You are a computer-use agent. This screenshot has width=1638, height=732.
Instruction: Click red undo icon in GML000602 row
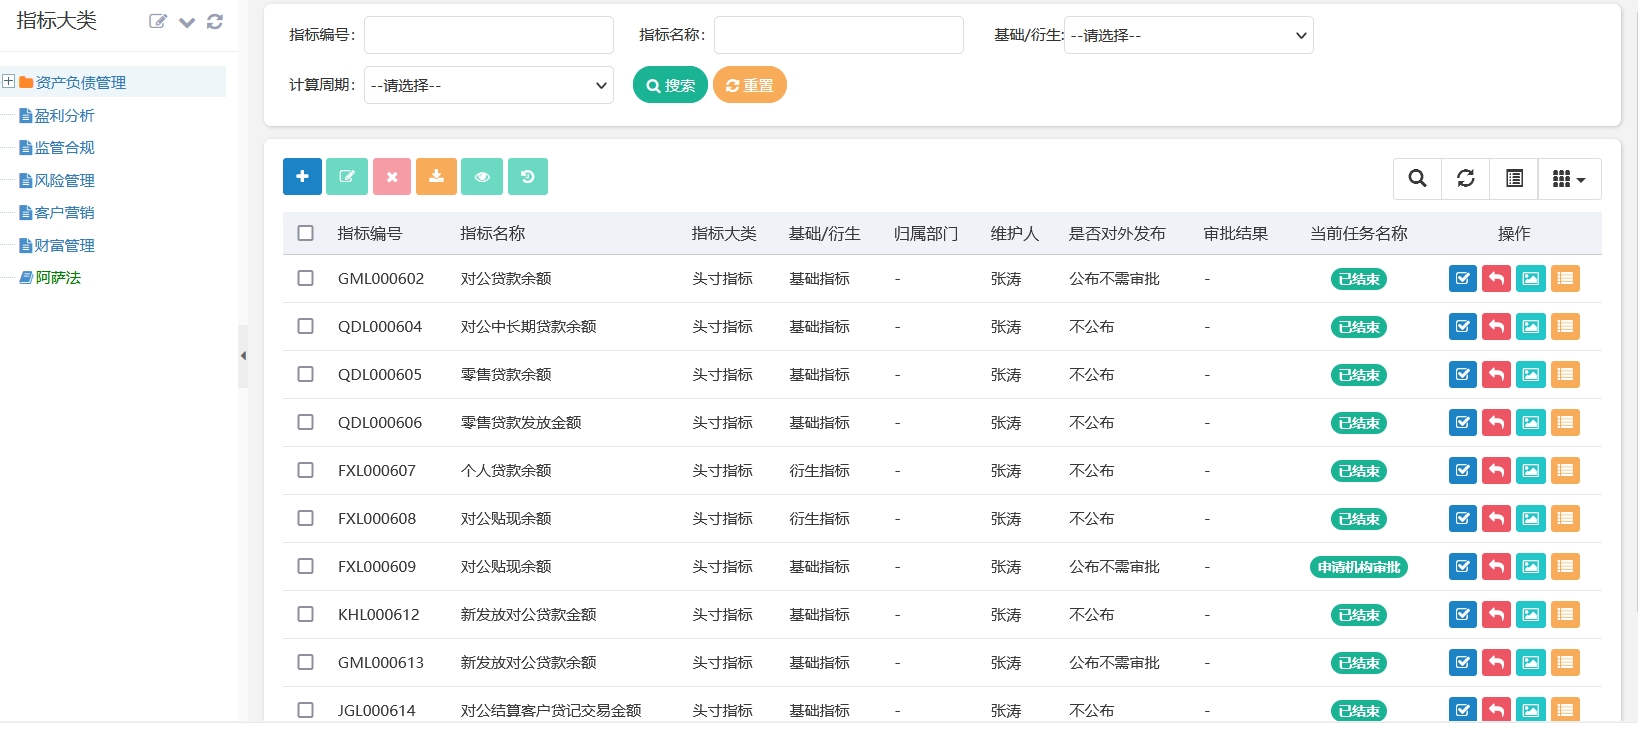coord(1497,279)
